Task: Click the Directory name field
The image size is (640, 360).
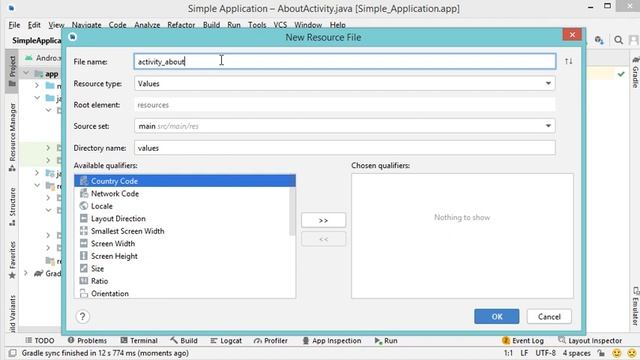Action: tap(344, 148)
